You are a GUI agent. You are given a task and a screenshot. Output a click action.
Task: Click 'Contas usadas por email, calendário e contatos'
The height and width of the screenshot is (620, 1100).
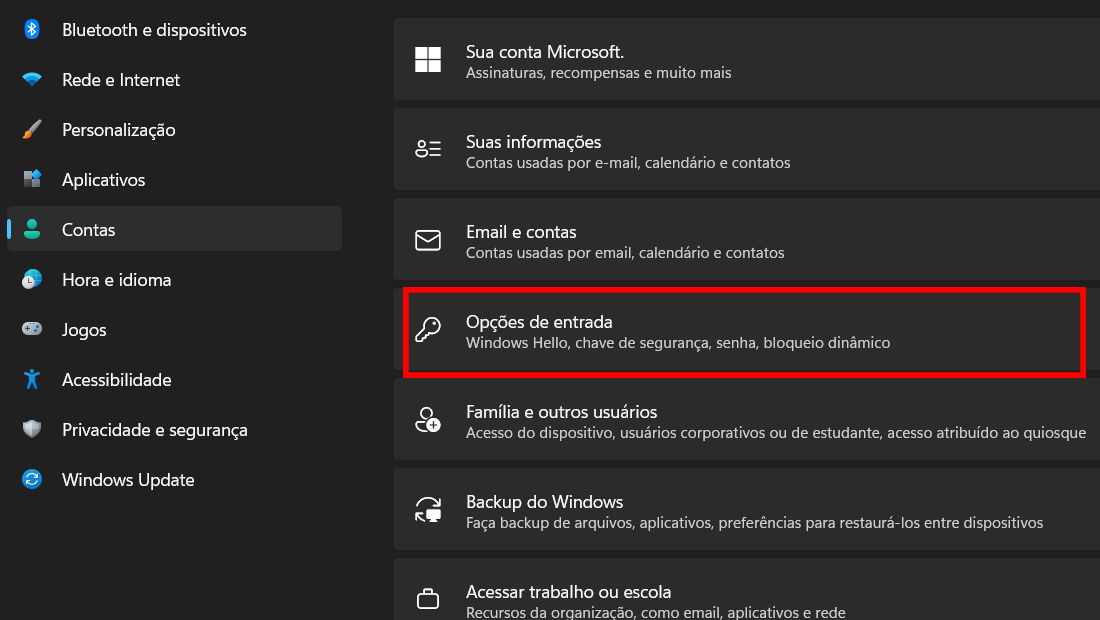[x=625, y=252]
